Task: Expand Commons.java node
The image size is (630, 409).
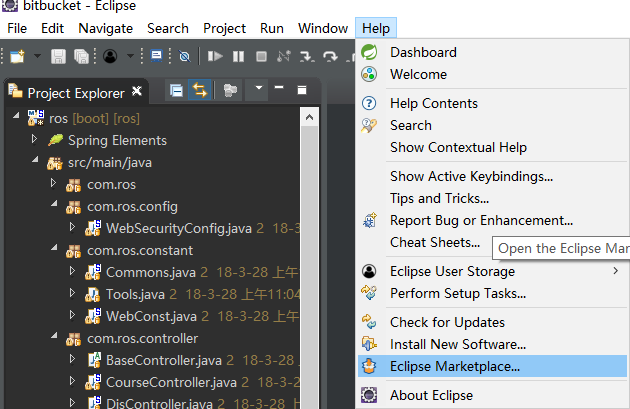Action: tap(72, 271)
